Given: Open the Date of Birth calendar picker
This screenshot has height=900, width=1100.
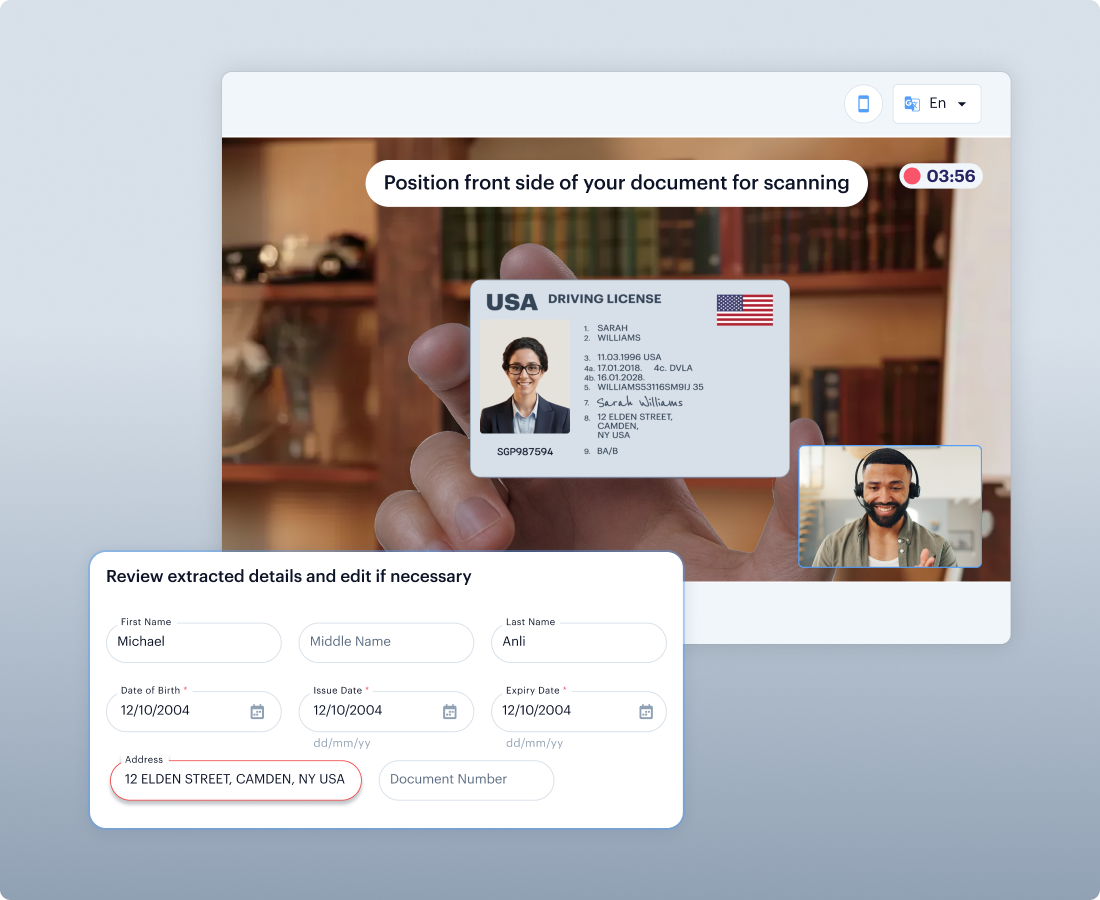Looking at the screenshot, I should point(257,711).
